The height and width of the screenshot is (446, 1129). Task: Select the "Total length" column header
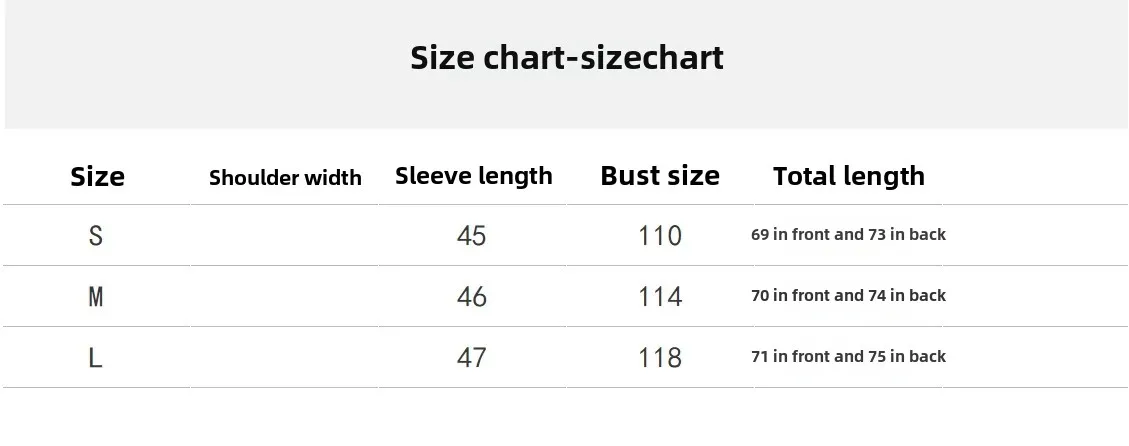click(x=848, y=176)
